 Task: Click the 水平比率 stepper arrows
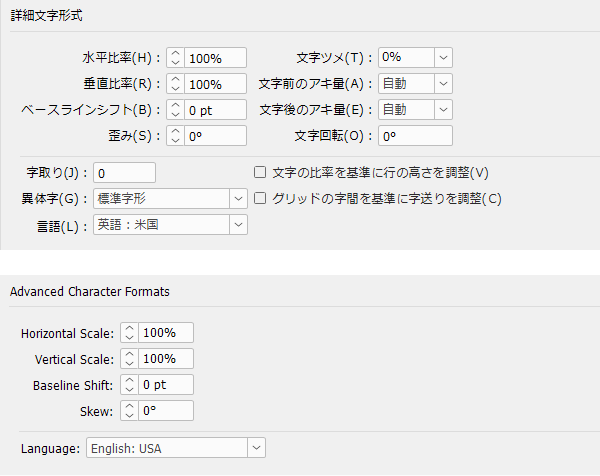coord(175,58)
